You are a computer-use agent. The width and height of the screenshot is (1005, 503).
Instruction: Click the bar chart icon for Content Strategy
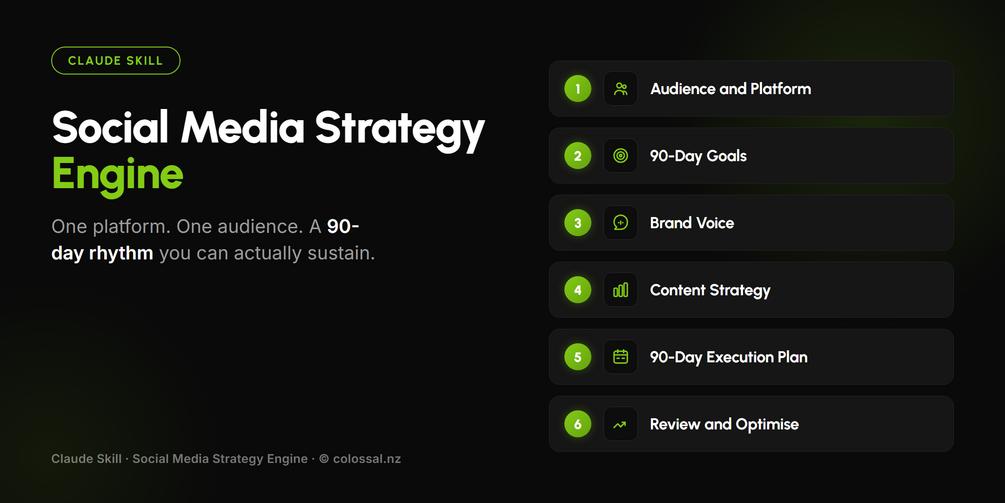(x=620, y=290)
